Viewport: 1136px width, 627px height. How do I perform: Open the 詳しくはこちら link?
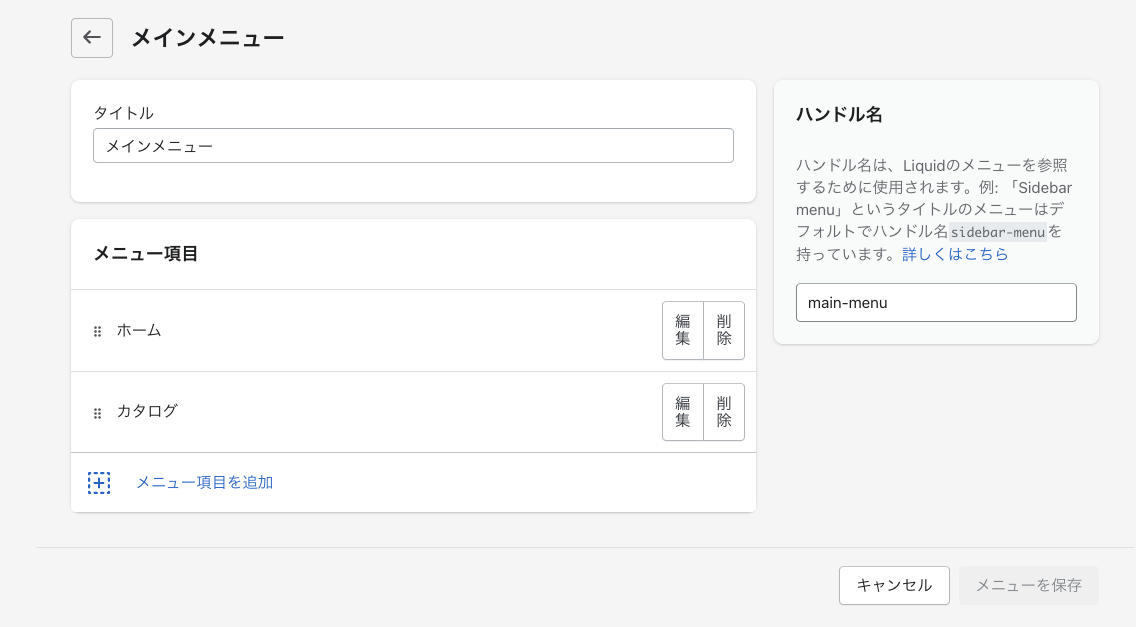tap(955, 254)
